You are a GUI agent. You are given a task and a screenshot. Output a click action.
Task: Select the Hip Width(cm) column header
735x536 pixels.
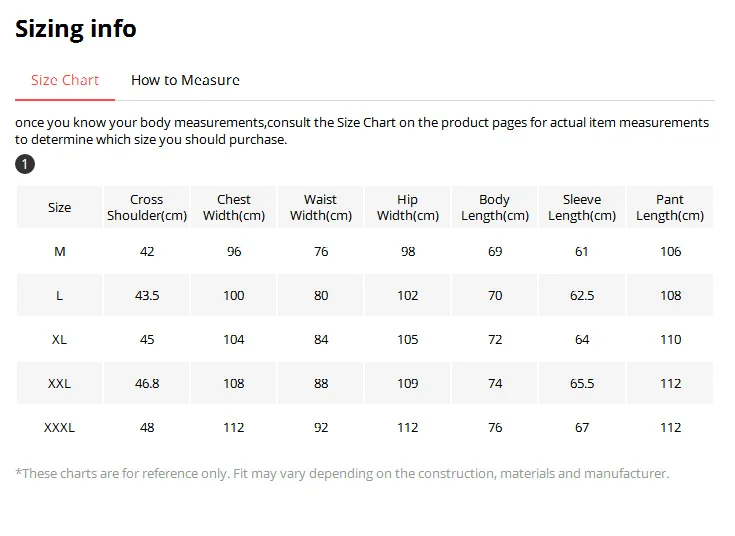coord(408,207)
